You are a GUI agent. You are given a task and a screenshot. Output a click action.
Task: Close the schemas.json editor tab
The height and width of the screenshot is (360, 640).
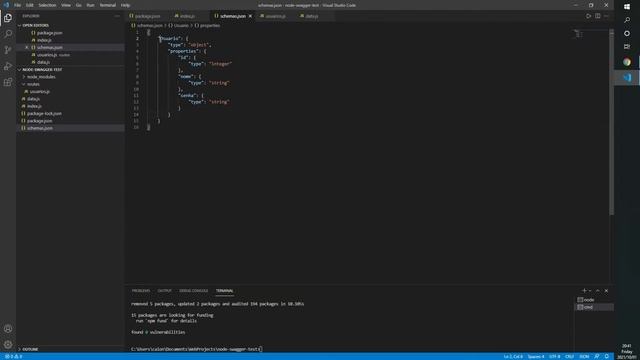click(x=250, y=16)
